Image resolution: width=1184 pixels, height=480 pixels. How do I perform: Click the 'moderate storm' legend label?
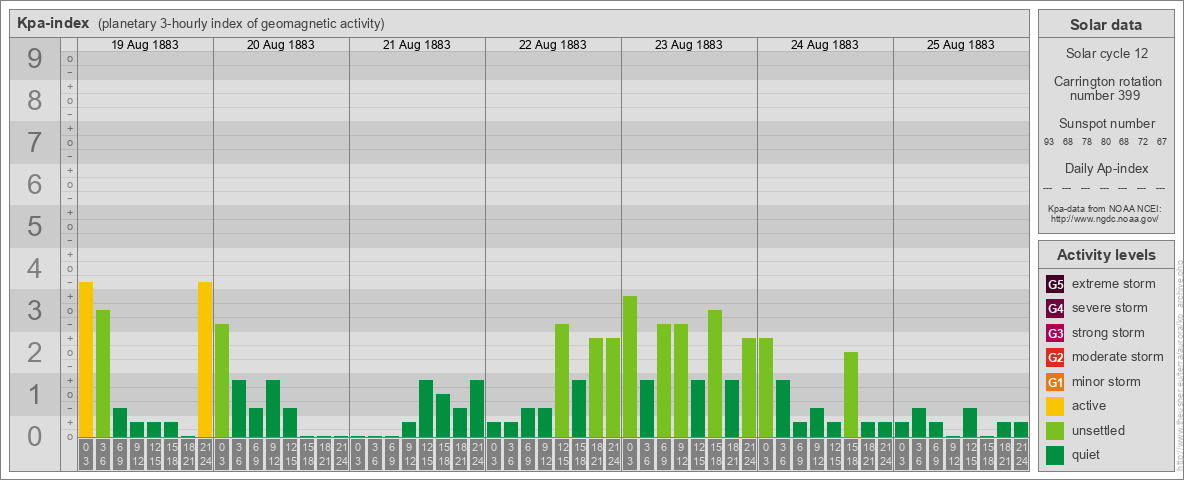click(x=1118, y=357)
